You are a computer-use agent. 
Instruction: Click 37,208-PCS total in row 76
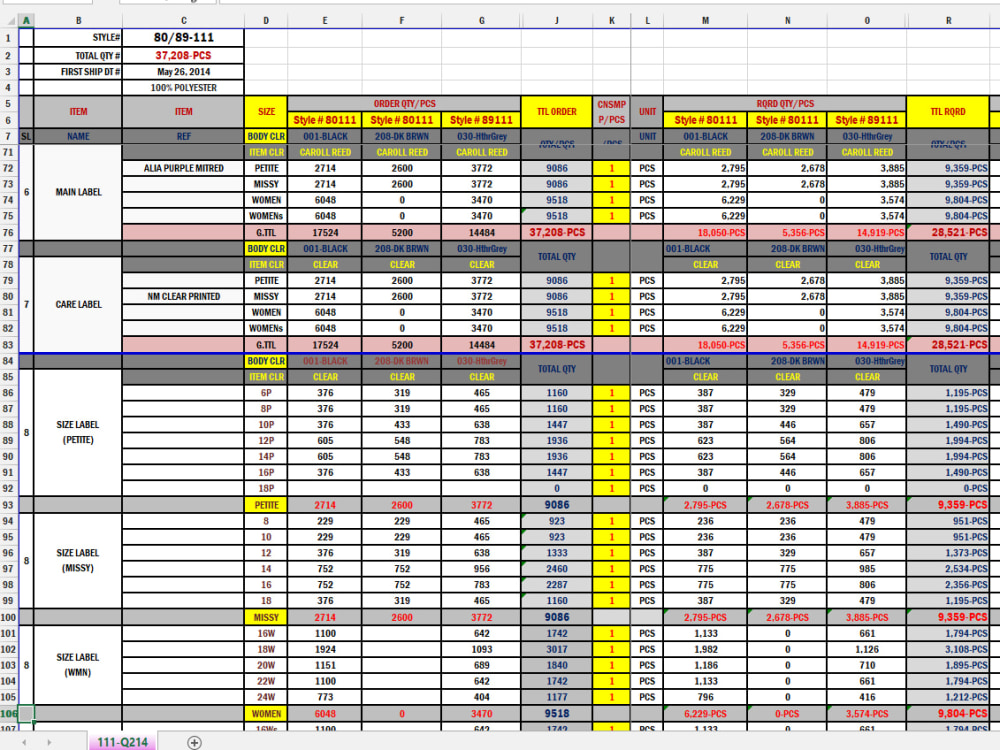tap(557, 233)
